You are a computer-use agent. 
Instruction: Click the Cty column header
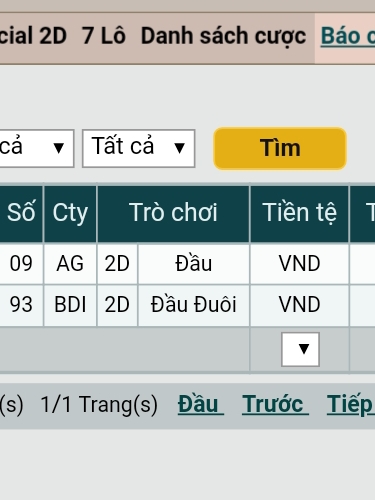70,214
